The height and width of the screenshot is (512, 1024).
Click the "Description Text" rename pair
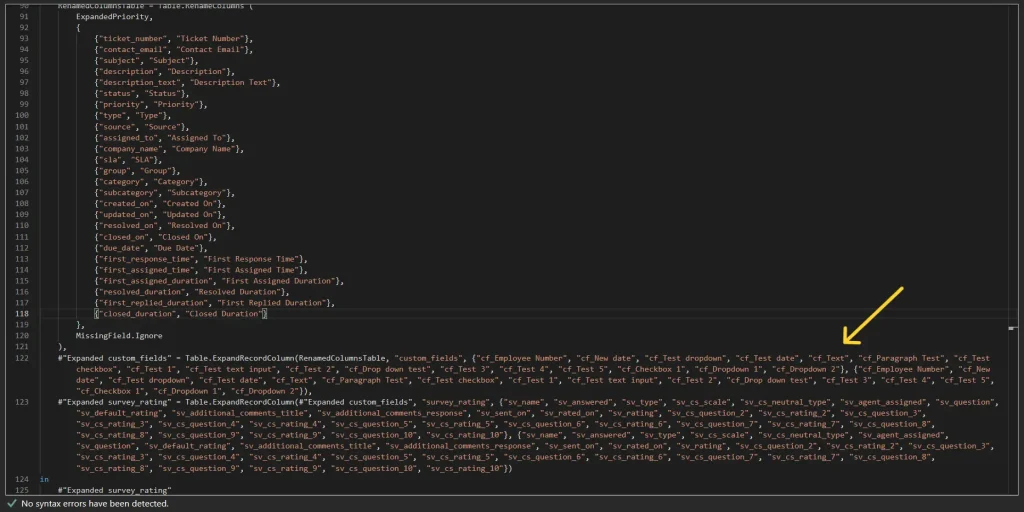pyautogui.click(x=187, y=83)
